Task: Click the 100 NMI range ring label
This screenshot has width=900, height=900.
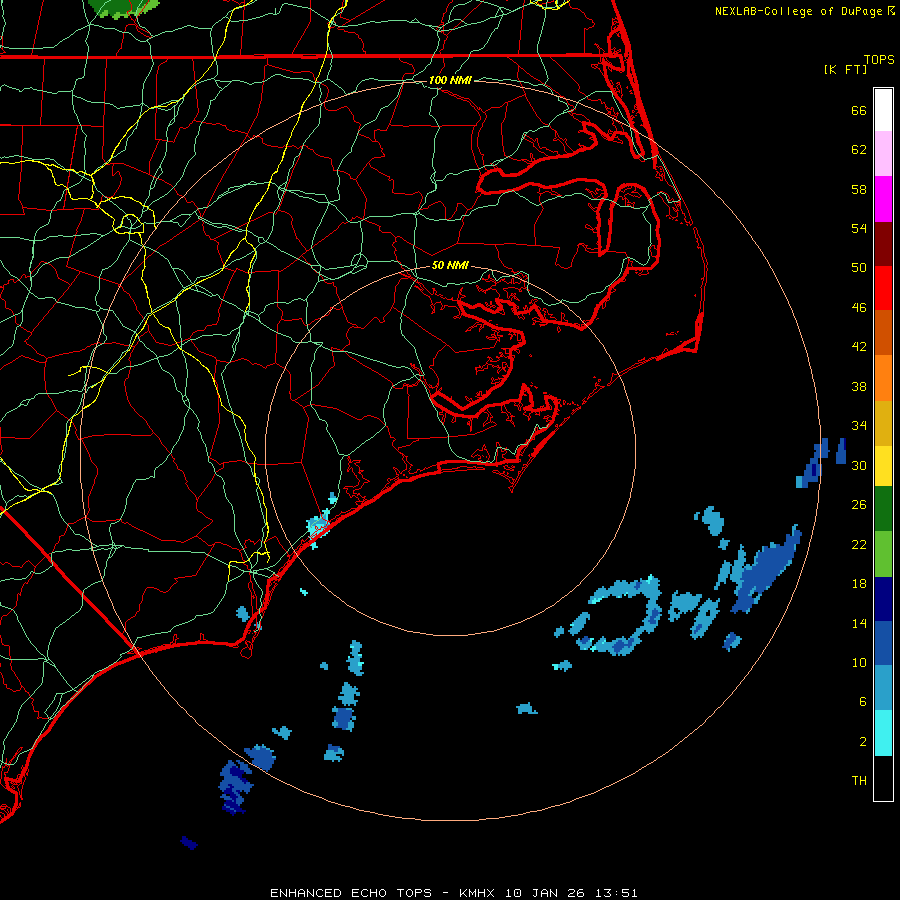Action: pyautogui.click(x=450, y=80)
